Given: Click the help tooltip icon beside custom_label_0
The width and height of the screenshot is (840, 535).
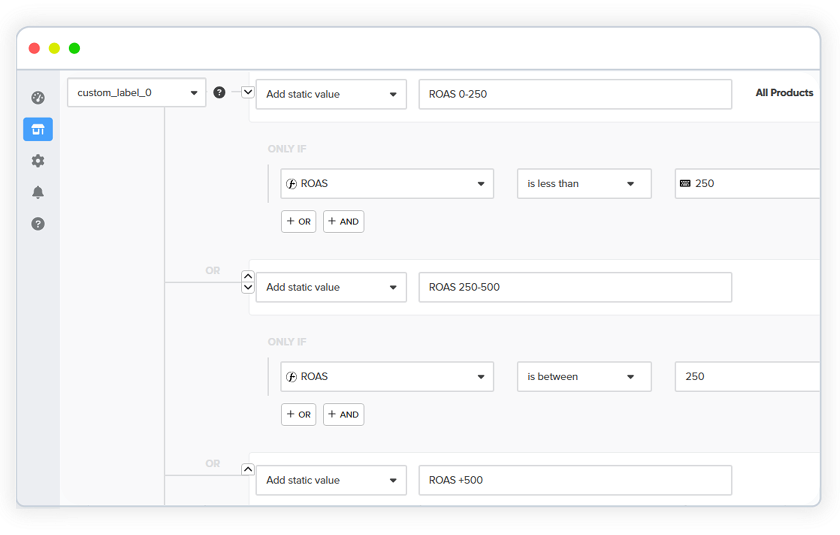Looking at the screenshot, I should 220,93.
